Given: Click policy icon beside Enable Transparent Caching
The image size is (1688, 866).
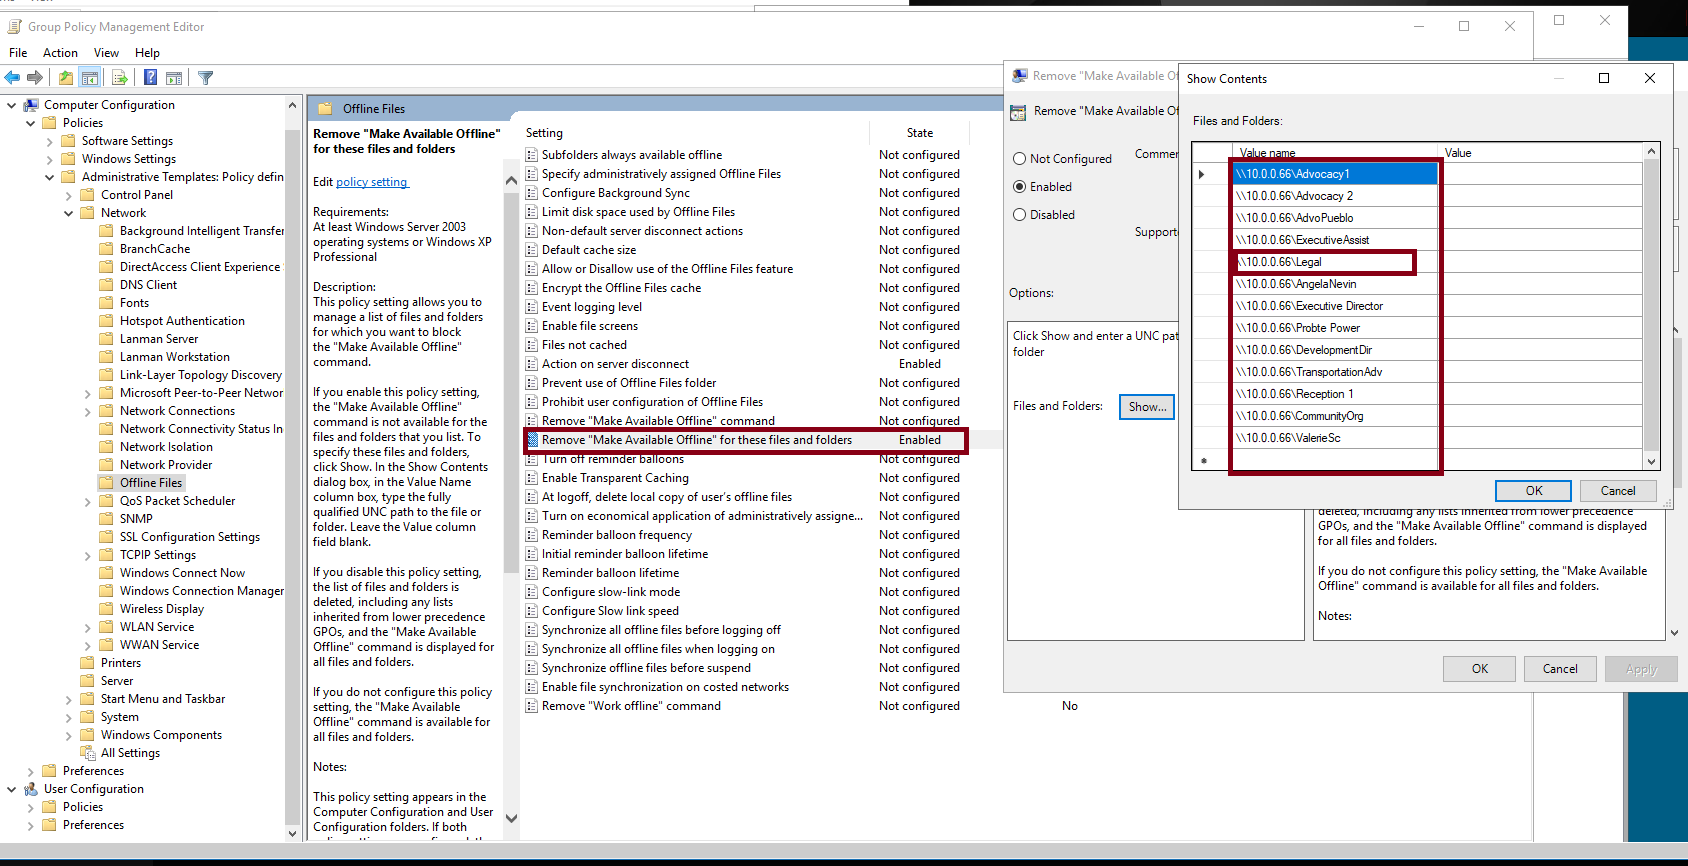Looking at the screenshot, I should (532, 478).
